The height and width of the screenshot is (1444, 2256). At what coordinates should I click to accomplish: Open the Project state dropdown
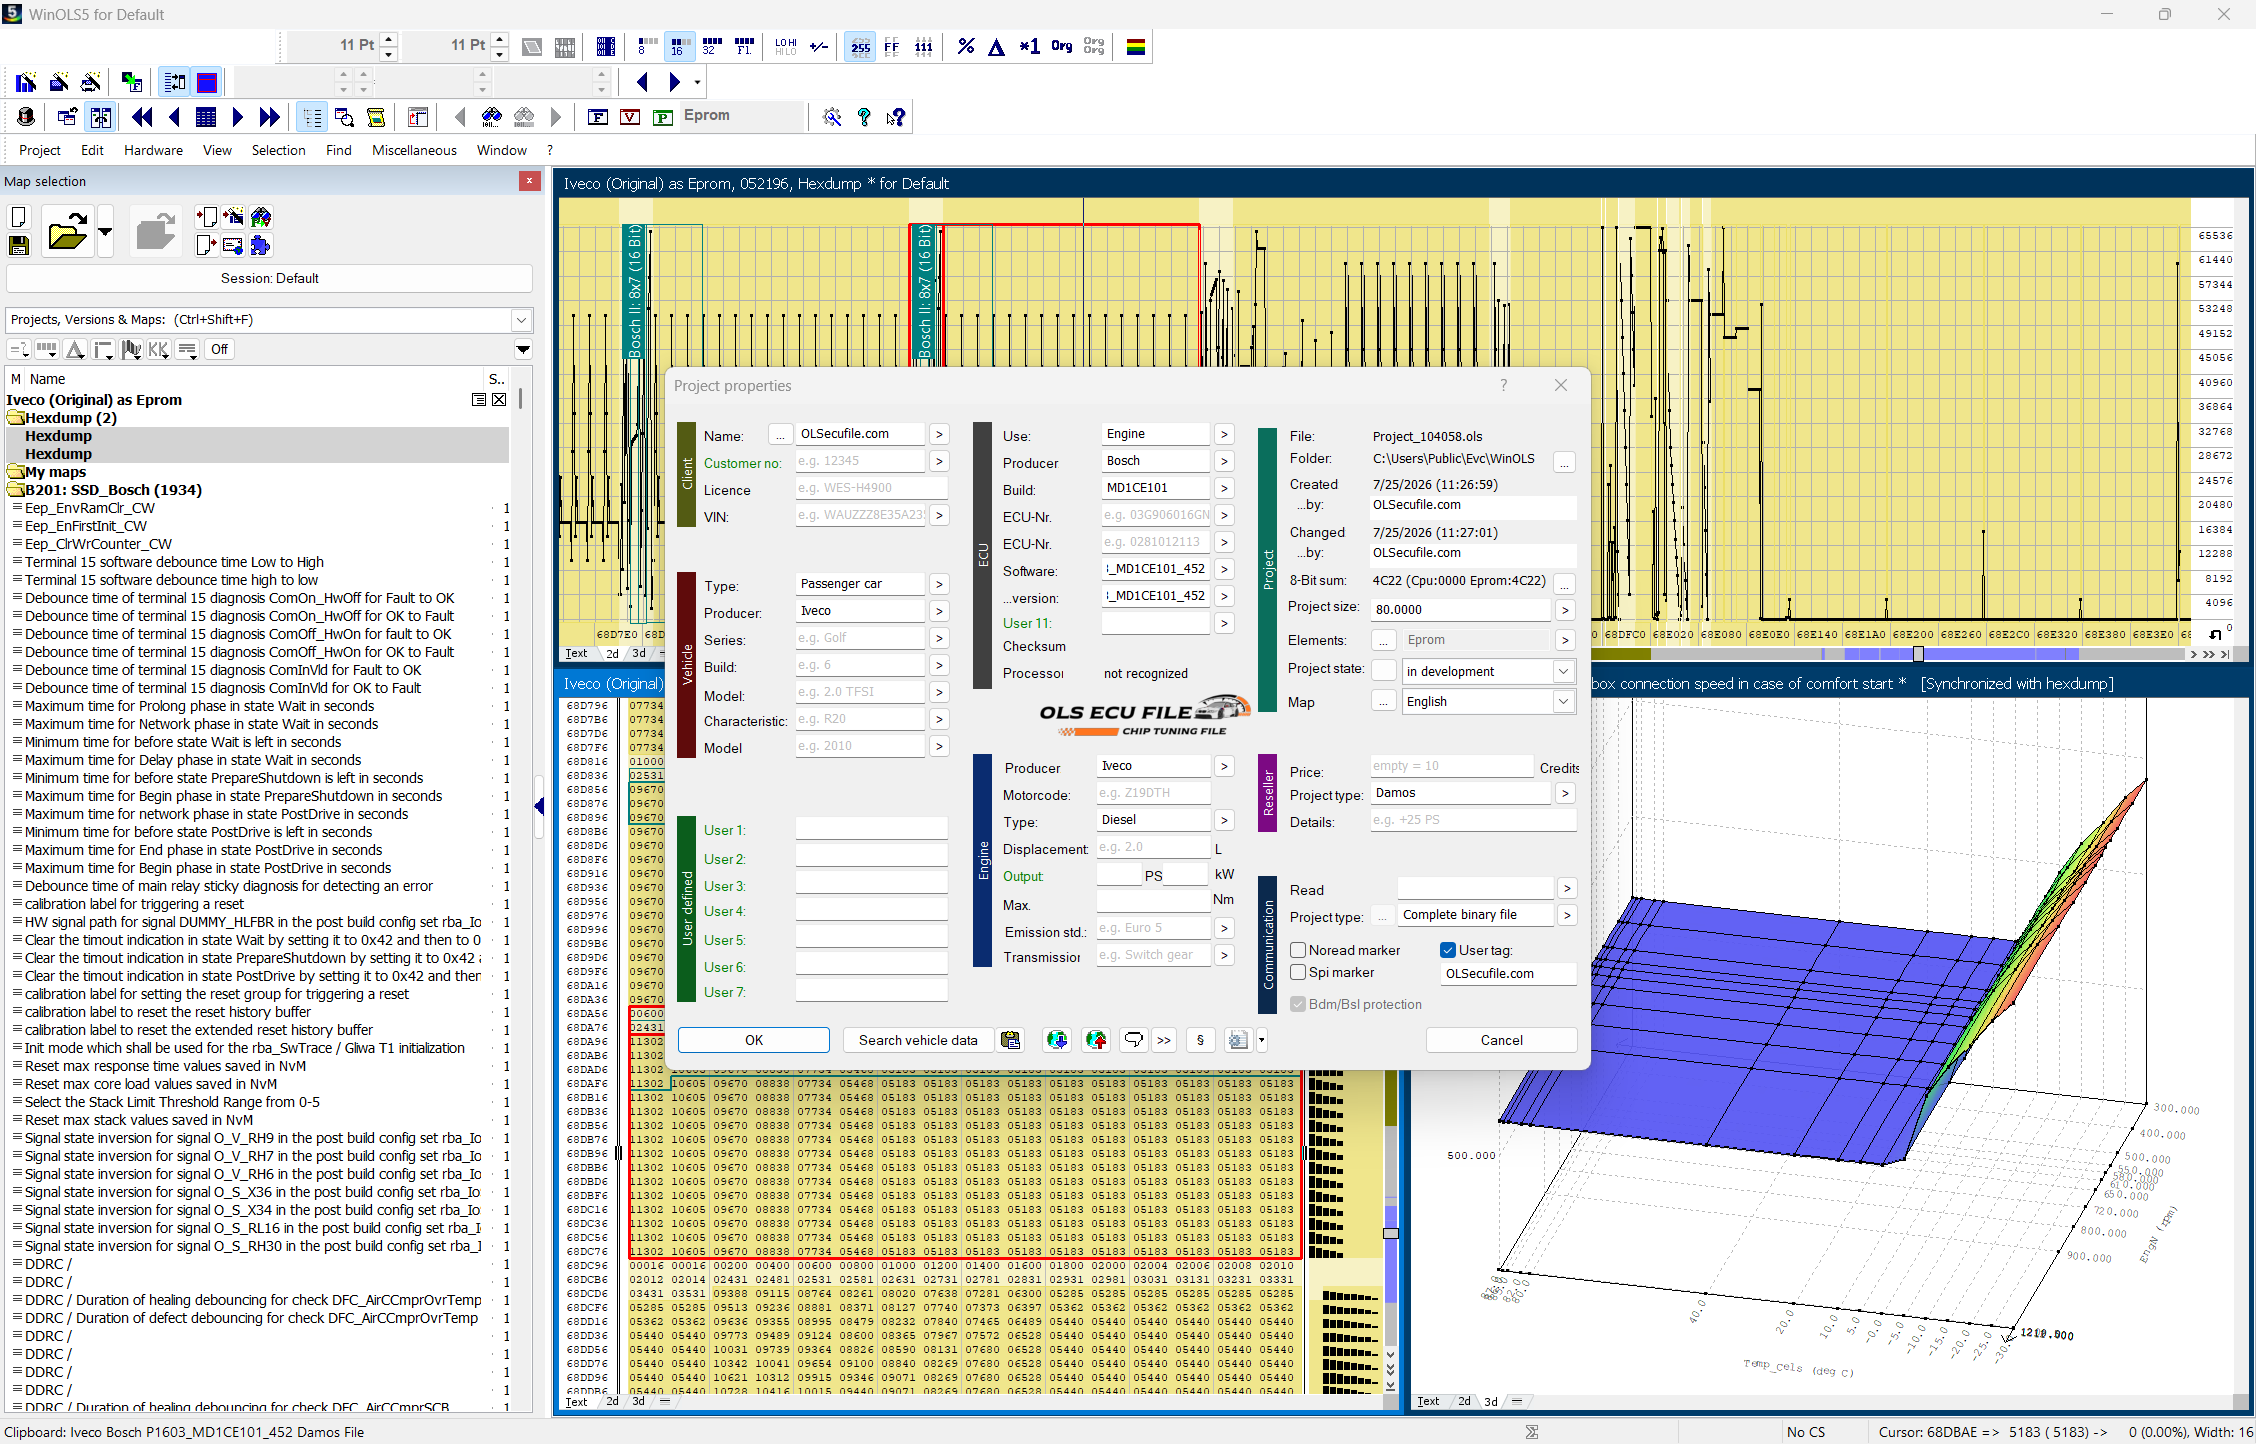tap(1562, 671)
